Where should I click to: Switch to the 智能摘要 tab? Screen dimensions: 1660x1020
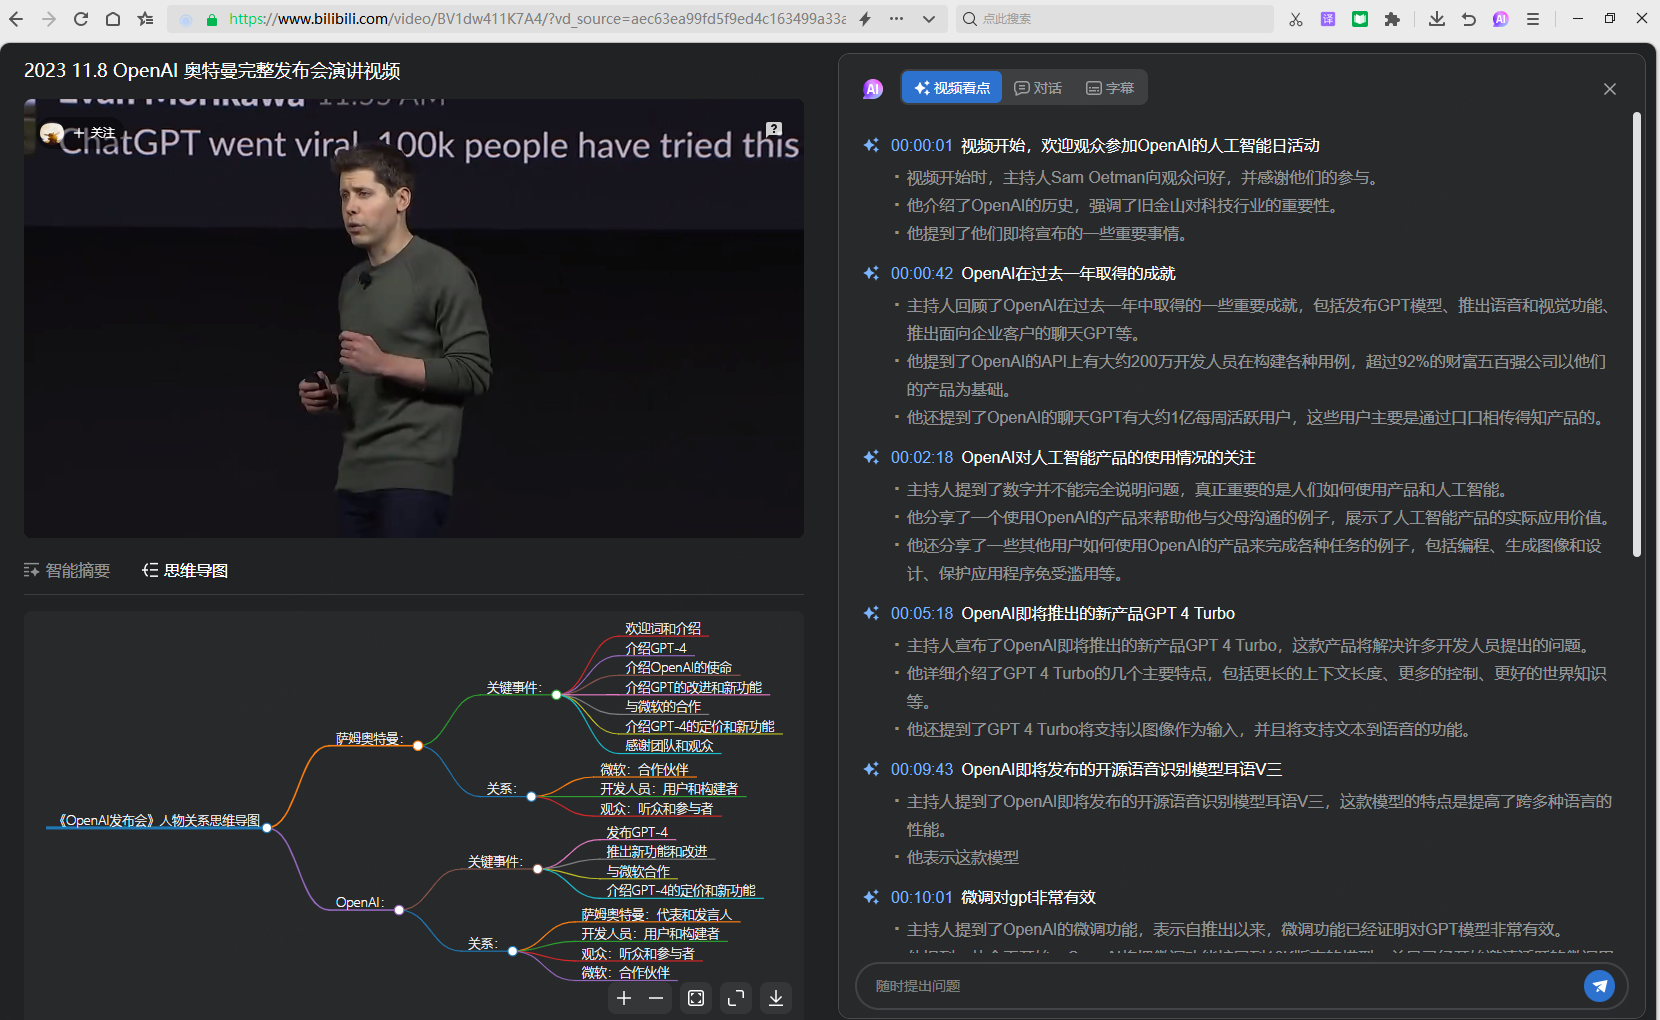(67, 570)
